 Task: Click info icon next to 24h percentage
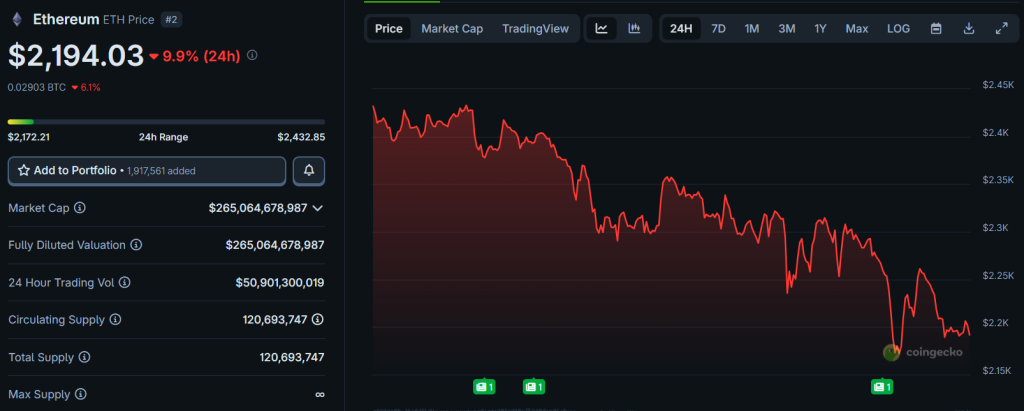252,55
